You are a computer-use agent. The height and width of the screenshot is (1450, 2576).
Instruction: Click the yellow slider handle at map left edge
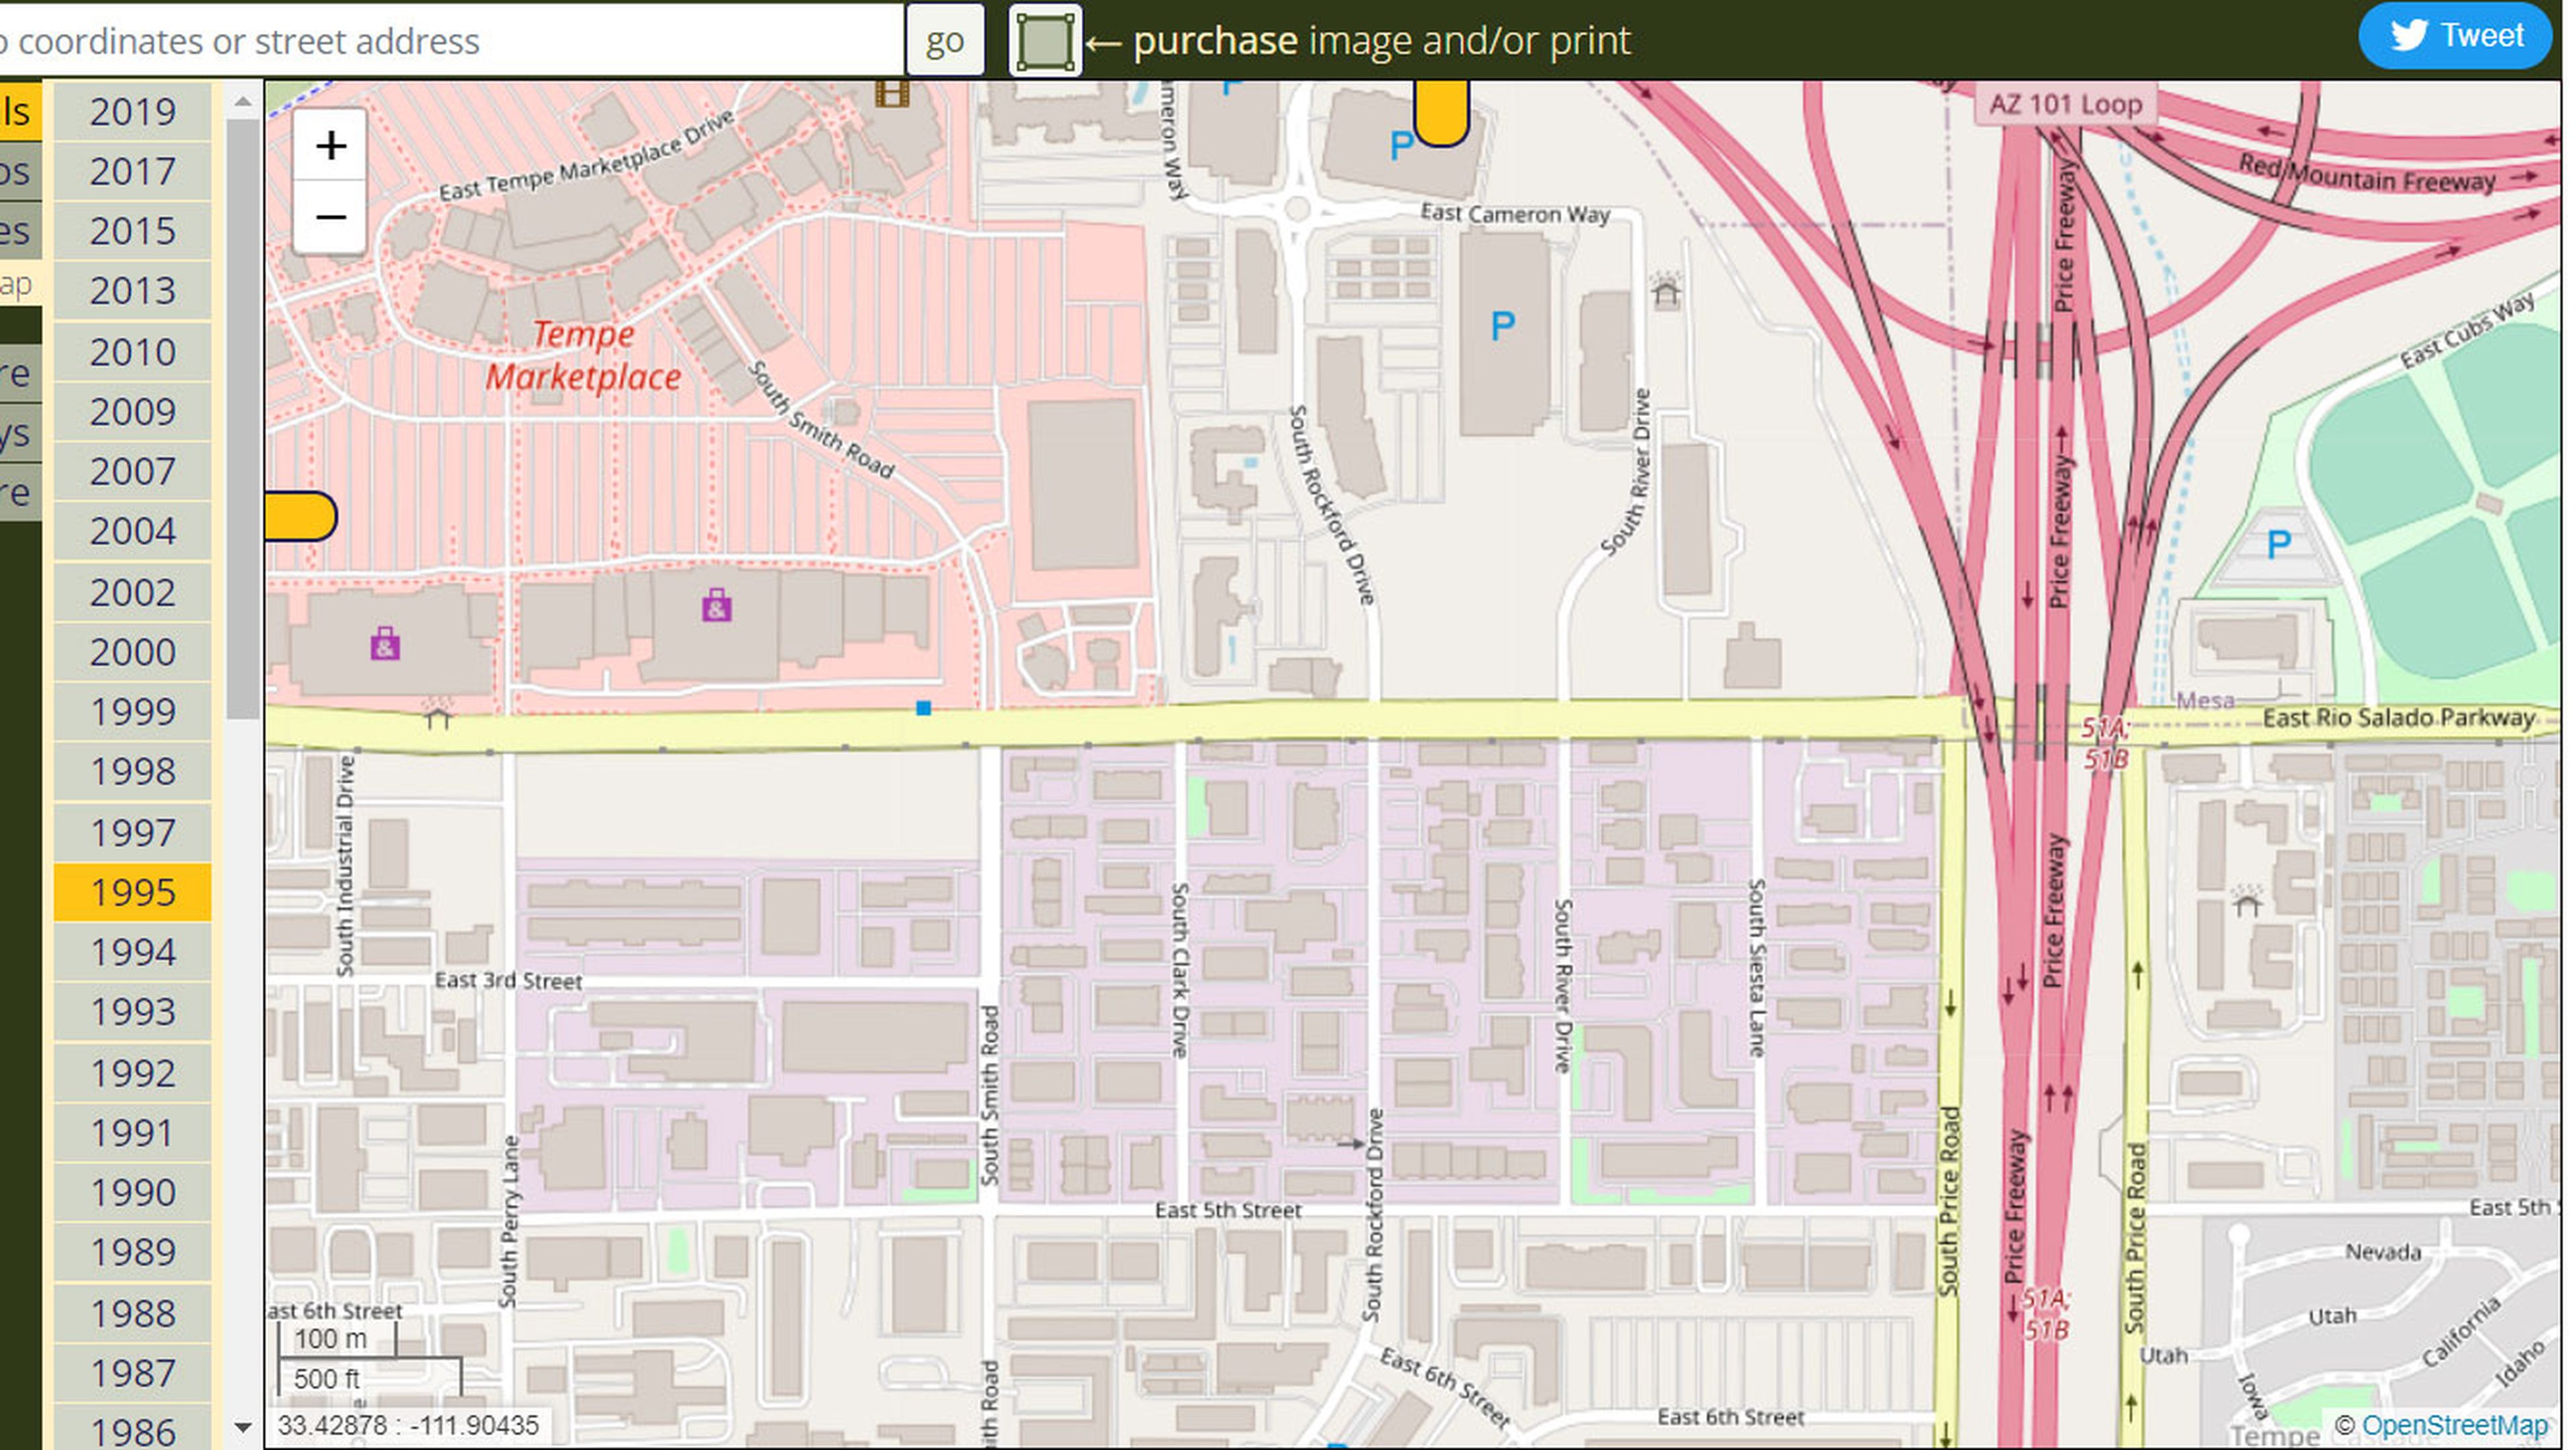click(300, 516)
